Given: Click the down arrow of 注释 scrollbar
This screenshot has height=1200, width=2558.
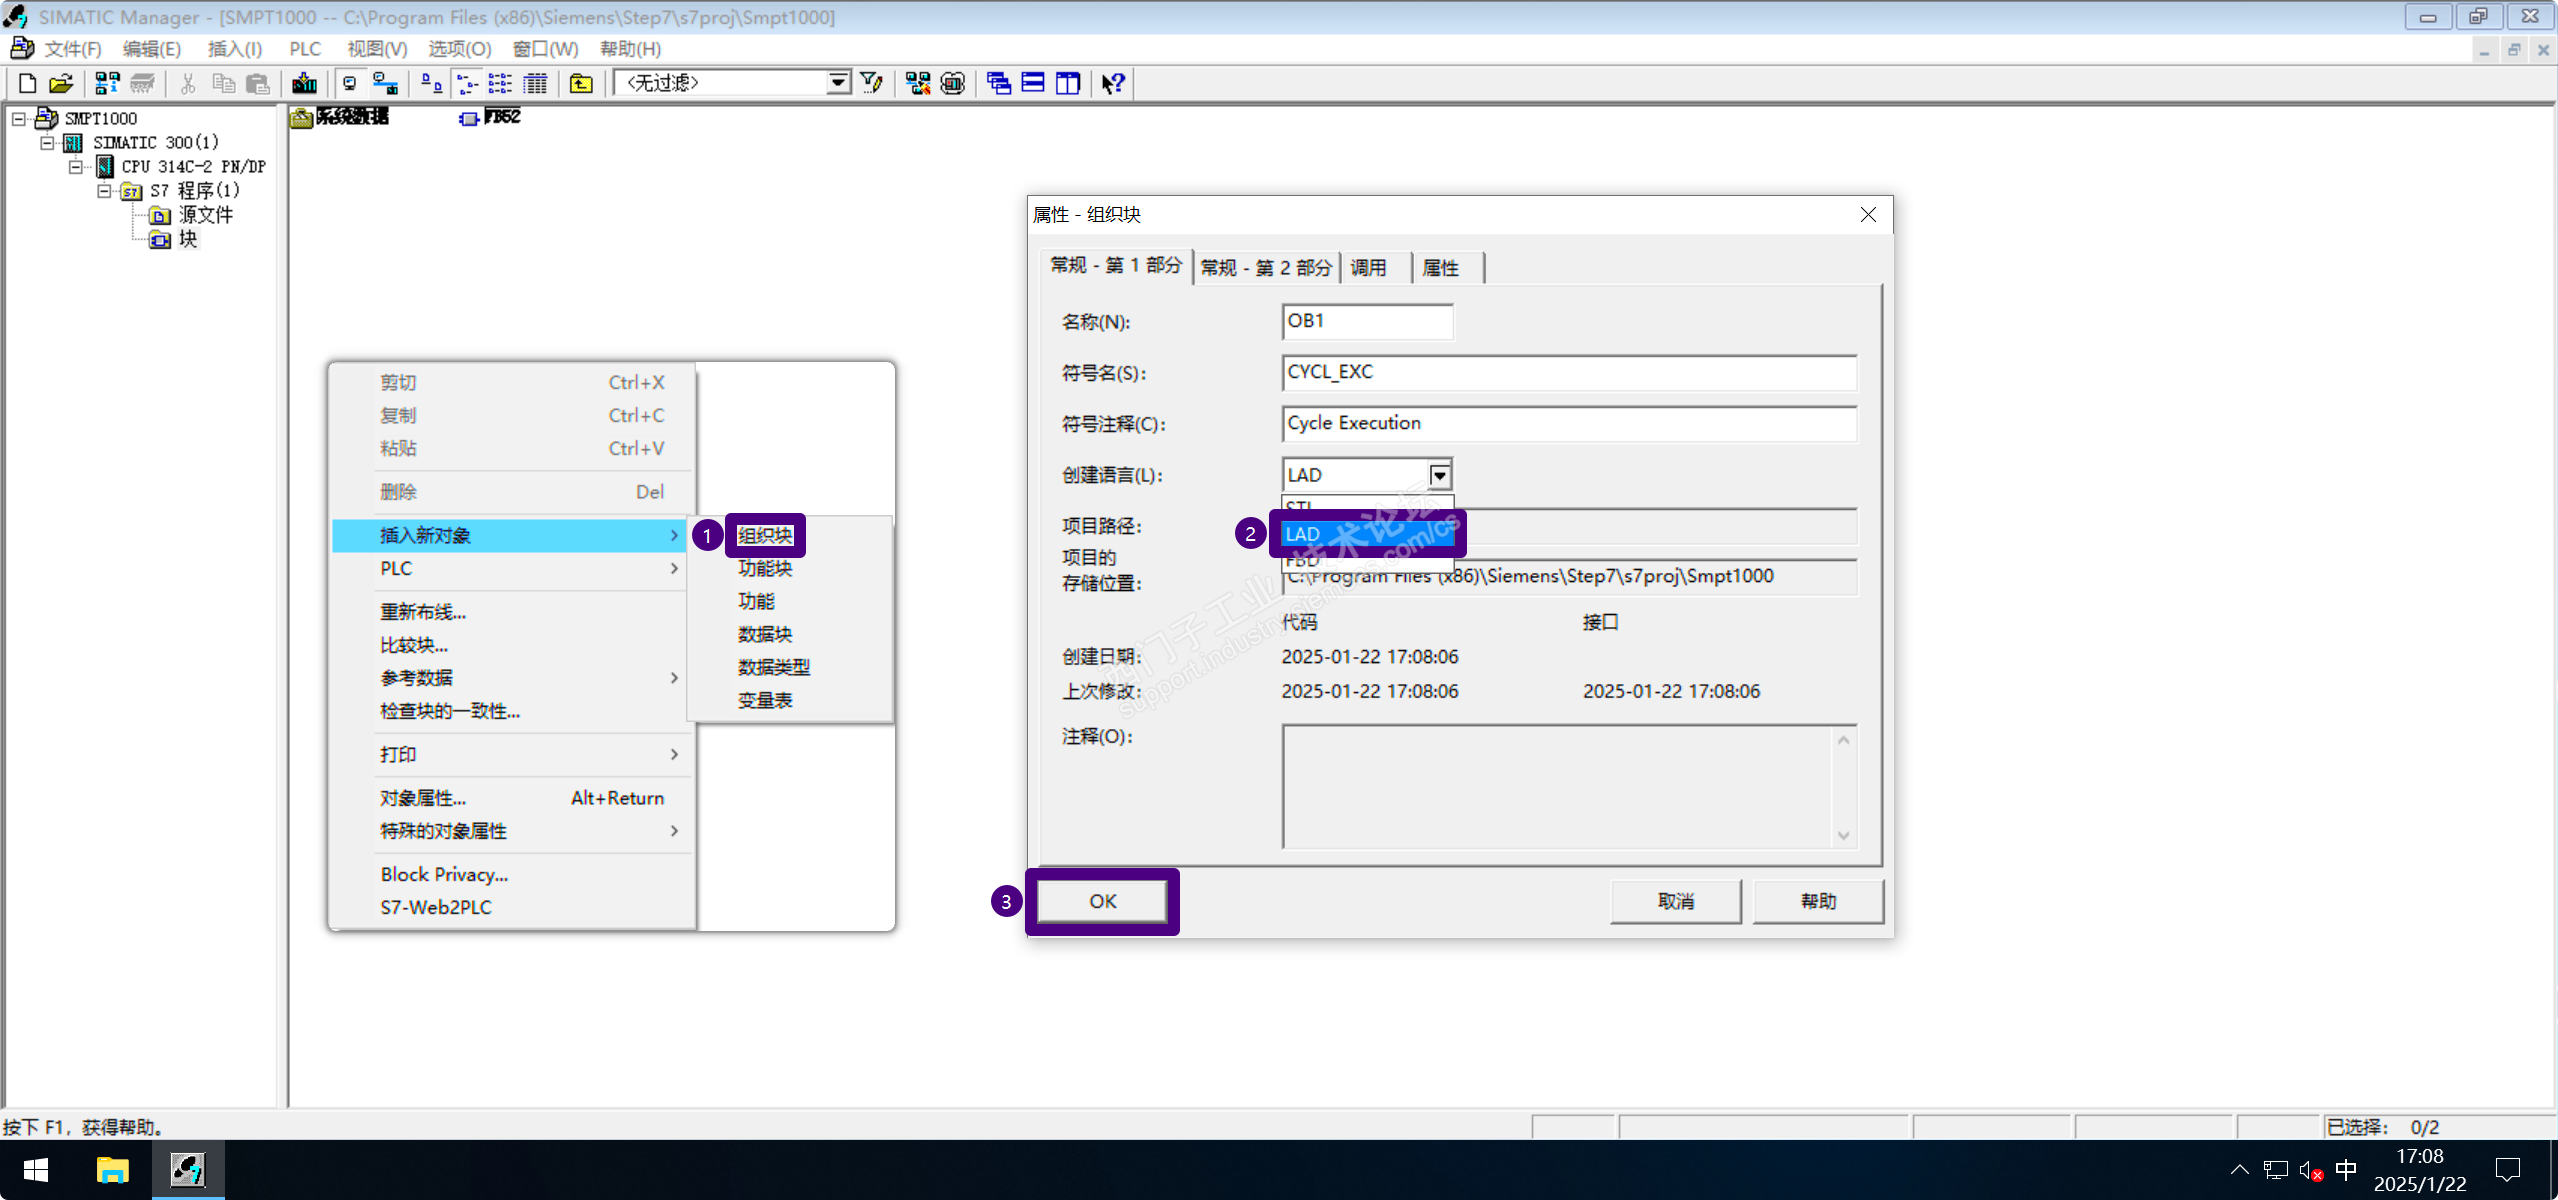Looking at the screenshot, I should coord(1843,836).
